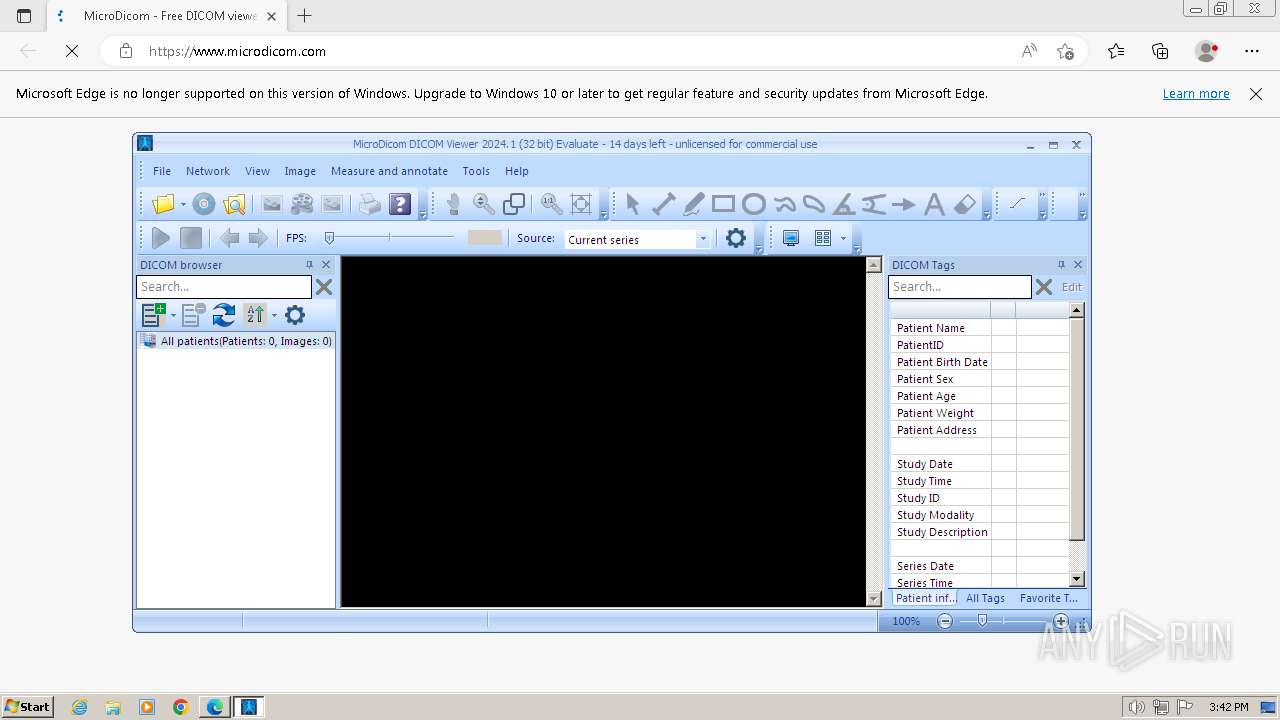Expand the add patient dropdown arrow

(x=173, y=315)
